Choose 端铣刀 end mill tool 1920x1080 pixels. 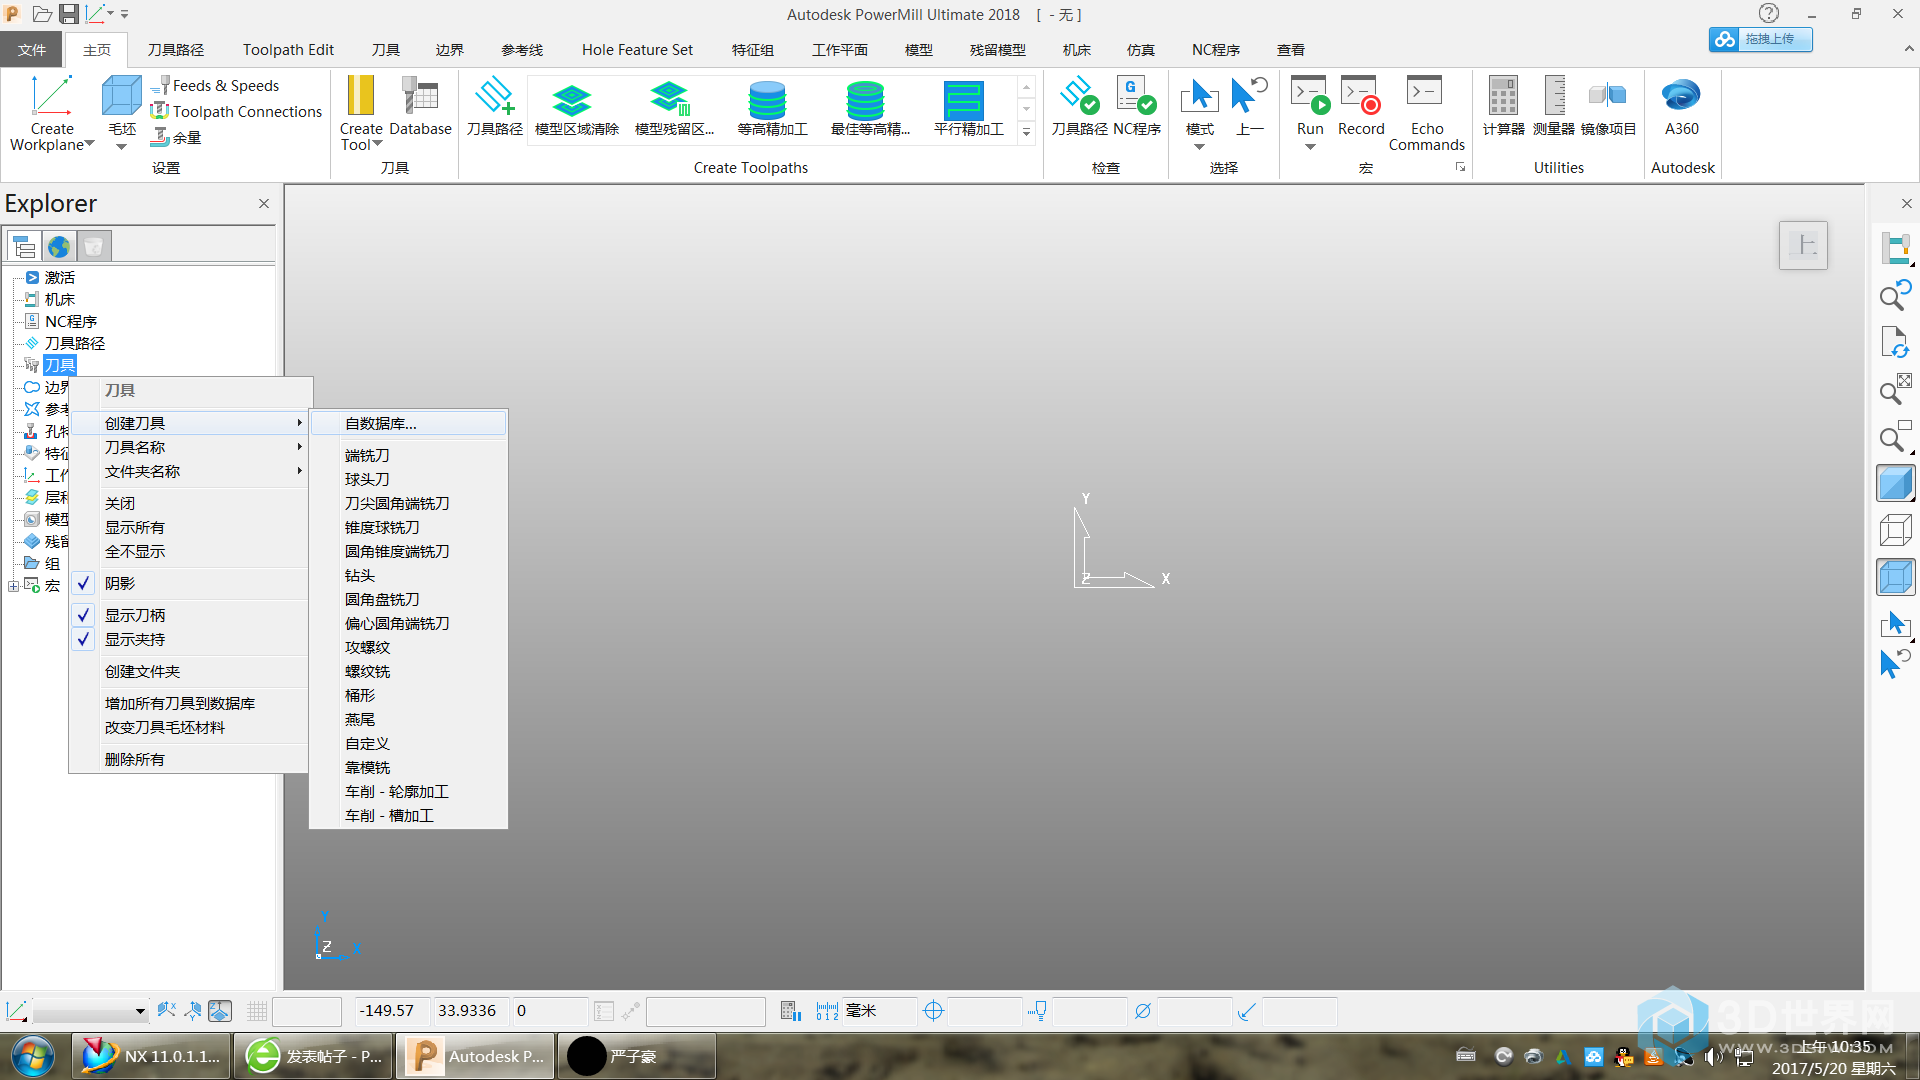(408, 456)
